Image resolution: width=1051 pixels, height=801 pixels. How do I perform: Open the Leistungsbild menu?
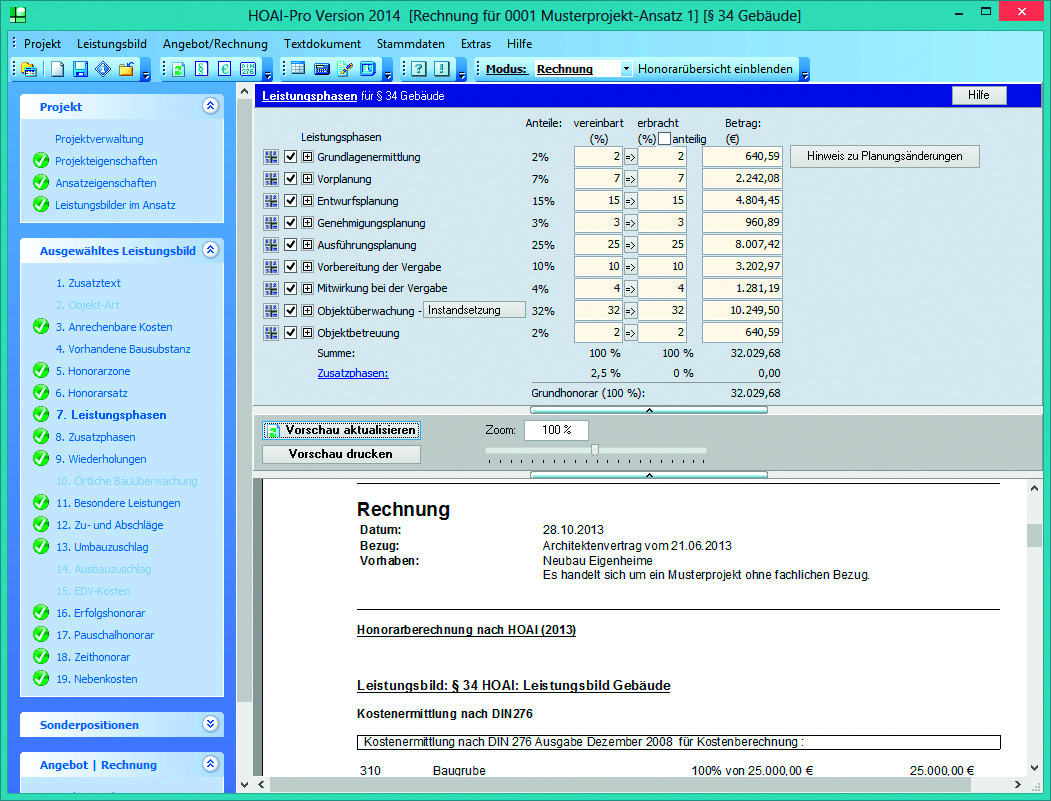tap(112, 44)
